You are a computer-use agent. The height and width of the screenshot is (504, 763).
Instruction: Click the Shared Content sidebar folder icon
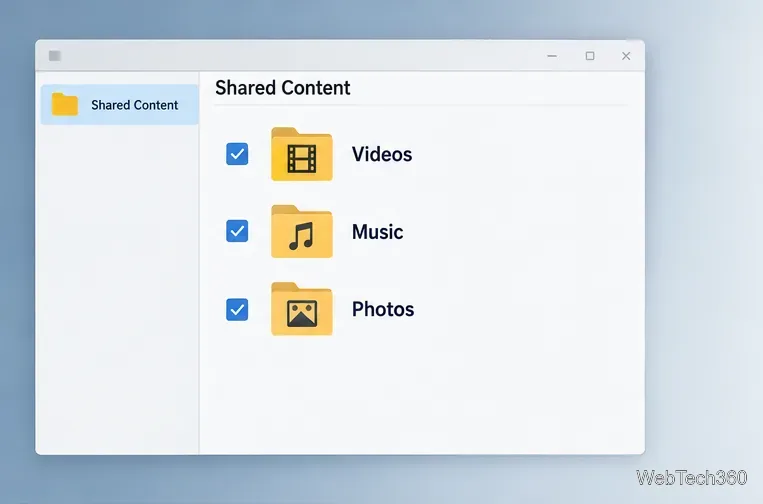coord(65,105)
